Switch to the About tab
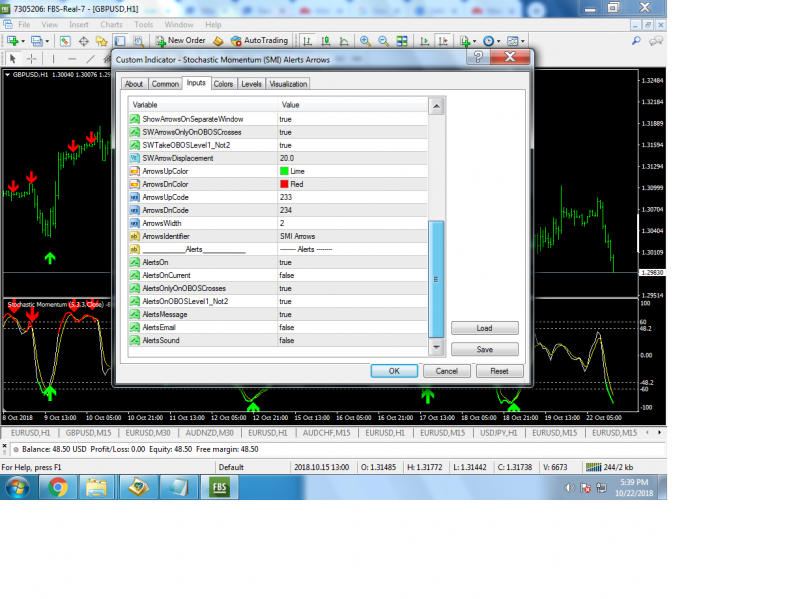This screenshot has height=599, width=800. (x=134, y=84)
